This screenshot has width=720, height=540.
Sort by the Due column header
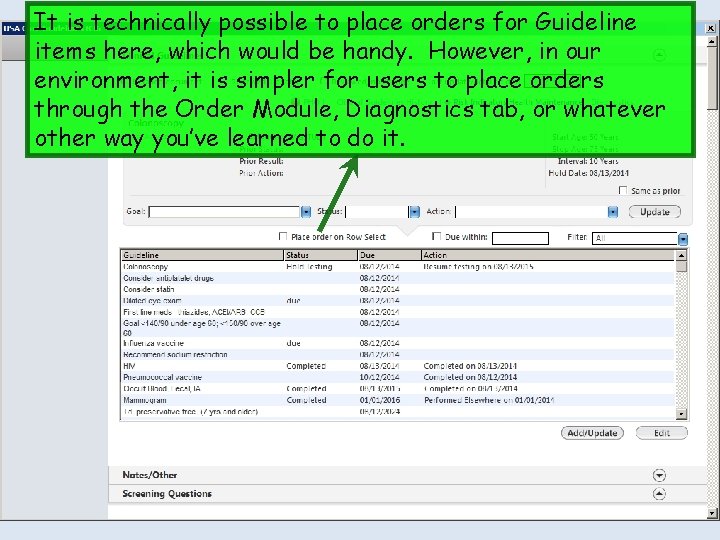(x=389, y=255)
